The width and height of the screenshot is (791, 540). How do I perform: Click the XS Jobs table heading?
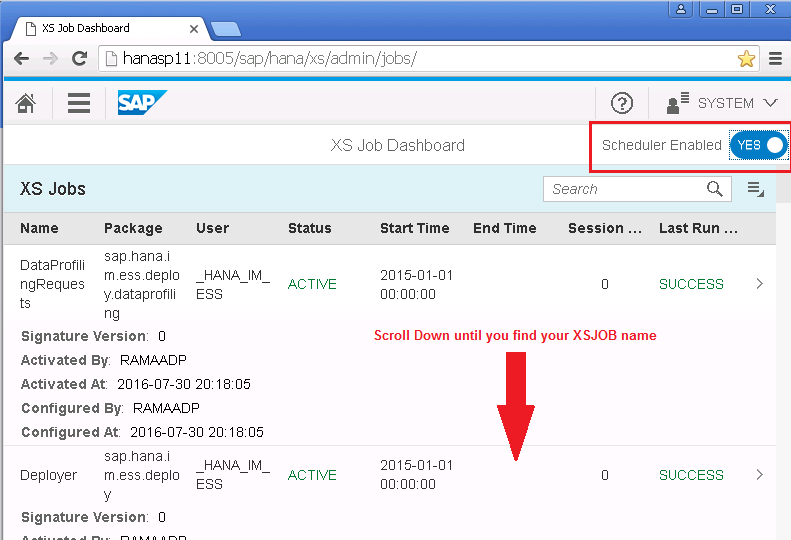coord(52,189)
